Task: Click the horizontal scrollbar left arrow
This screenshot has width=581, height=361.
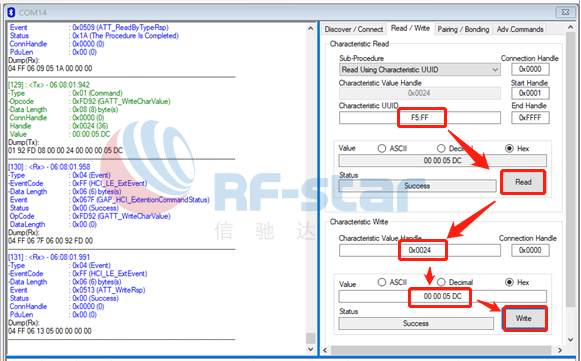Action: click(325, 350)
